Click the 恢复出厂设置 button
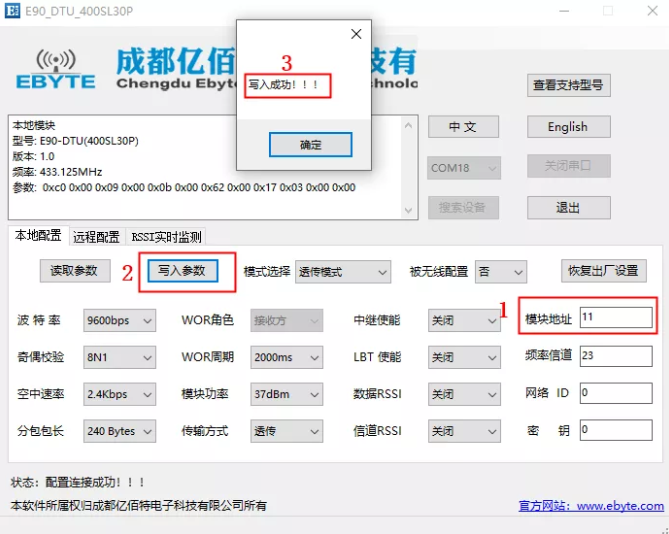The height and width of the screenshot is (534, 669). point(603,271)
